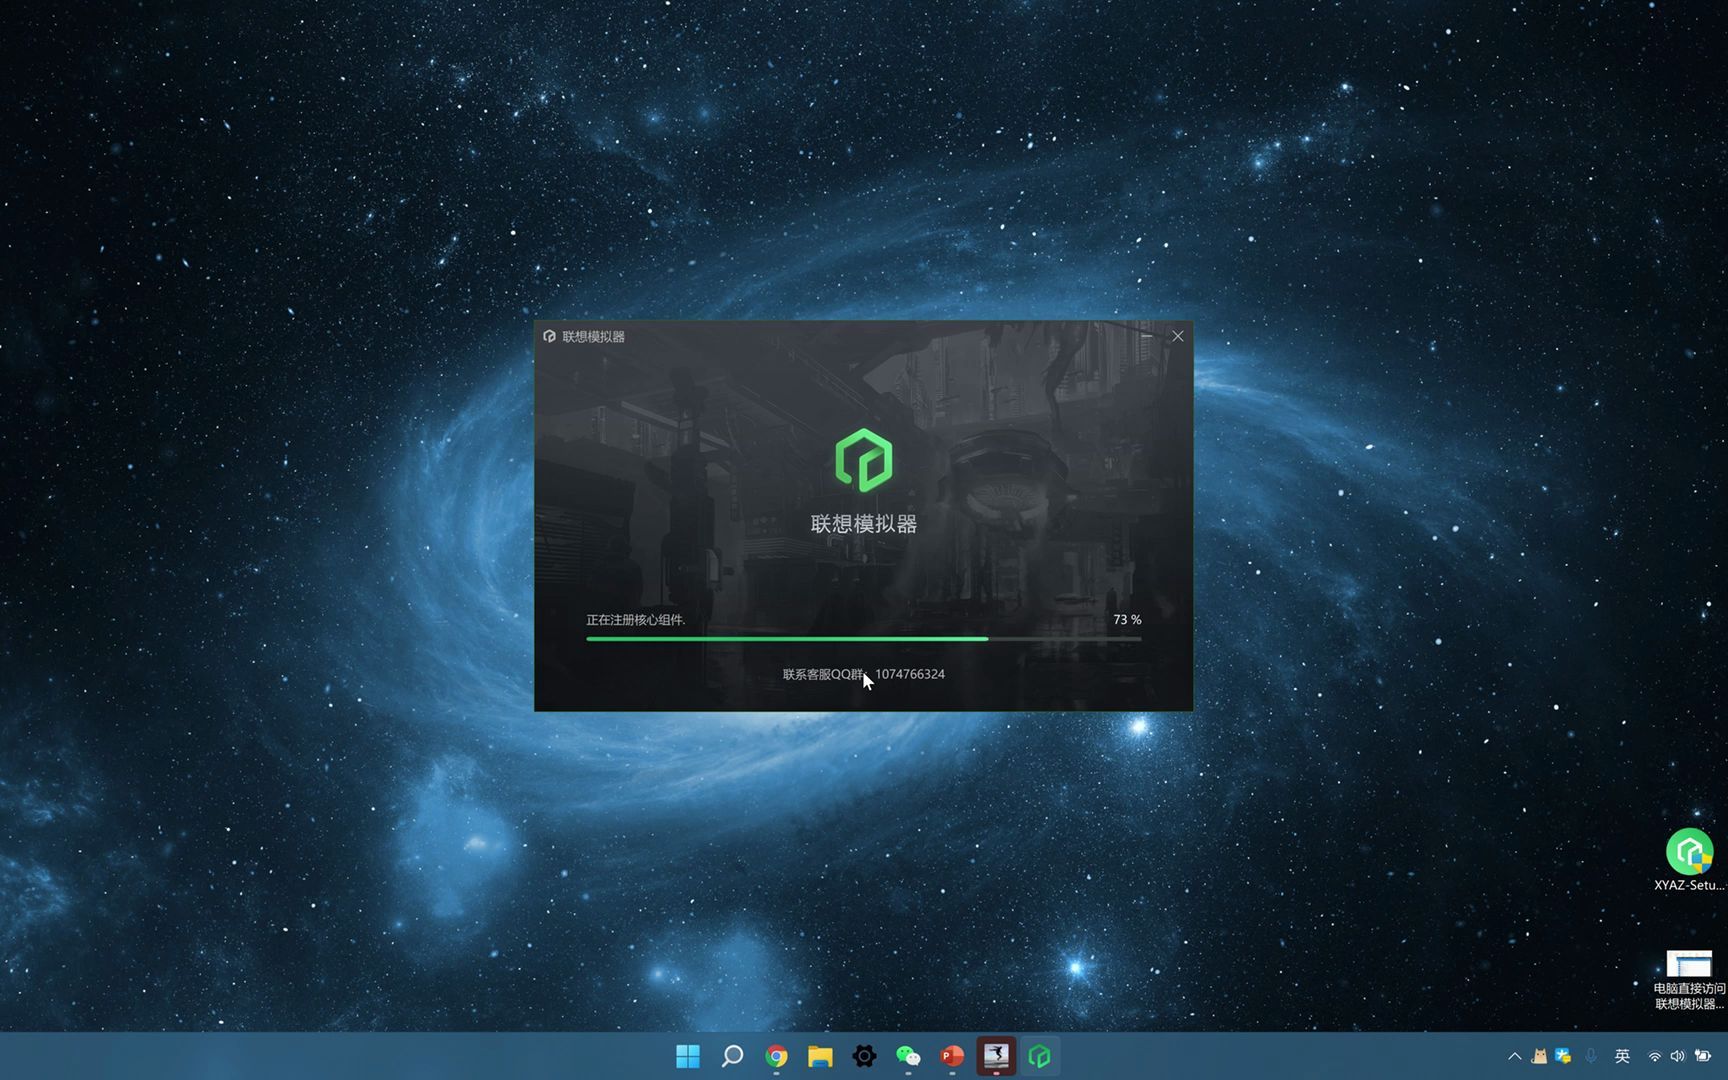Minimize the 联想模拟器 installer window

[x=1147, y=336]
